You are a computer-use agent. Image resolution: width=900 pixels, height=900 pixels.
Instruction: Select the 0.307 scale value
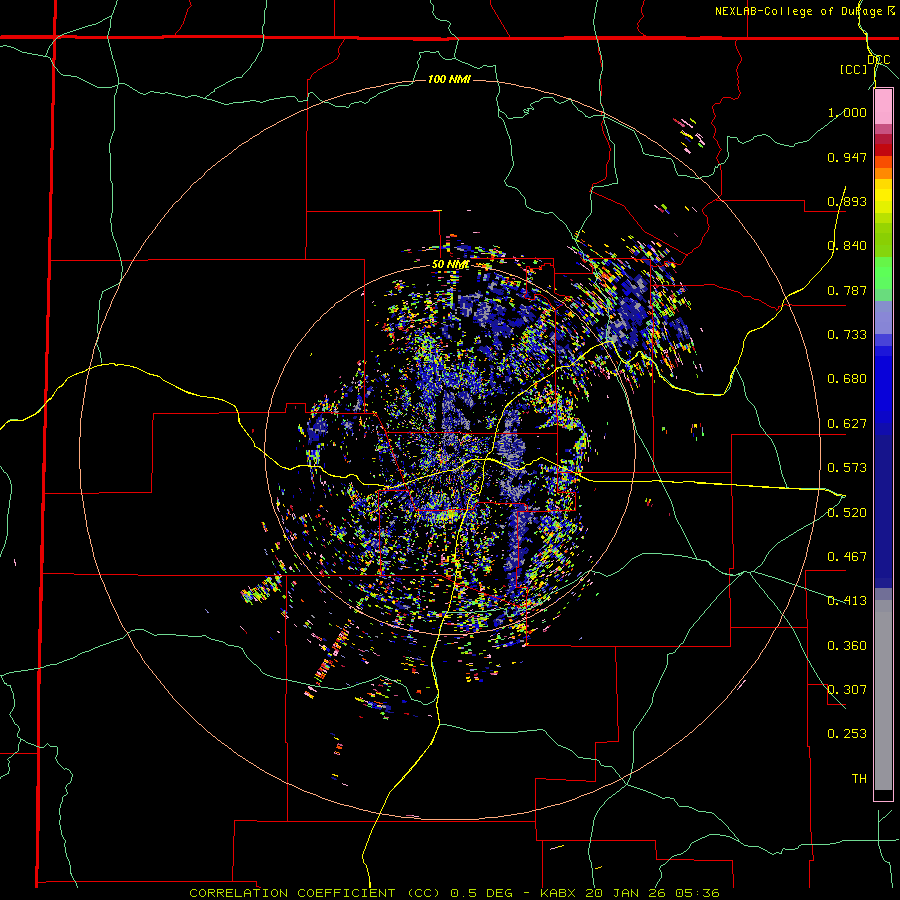[x=847, y=690]
